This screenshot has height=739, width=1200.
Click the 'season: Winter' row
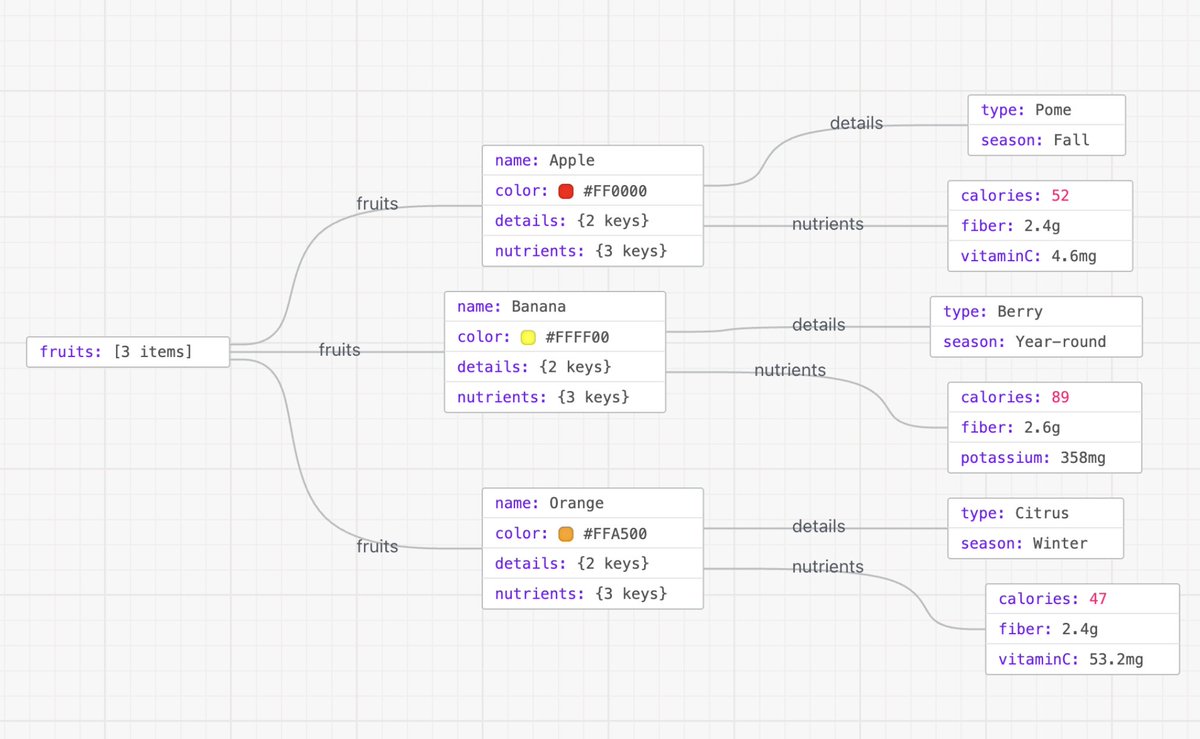coord(1036,543)
